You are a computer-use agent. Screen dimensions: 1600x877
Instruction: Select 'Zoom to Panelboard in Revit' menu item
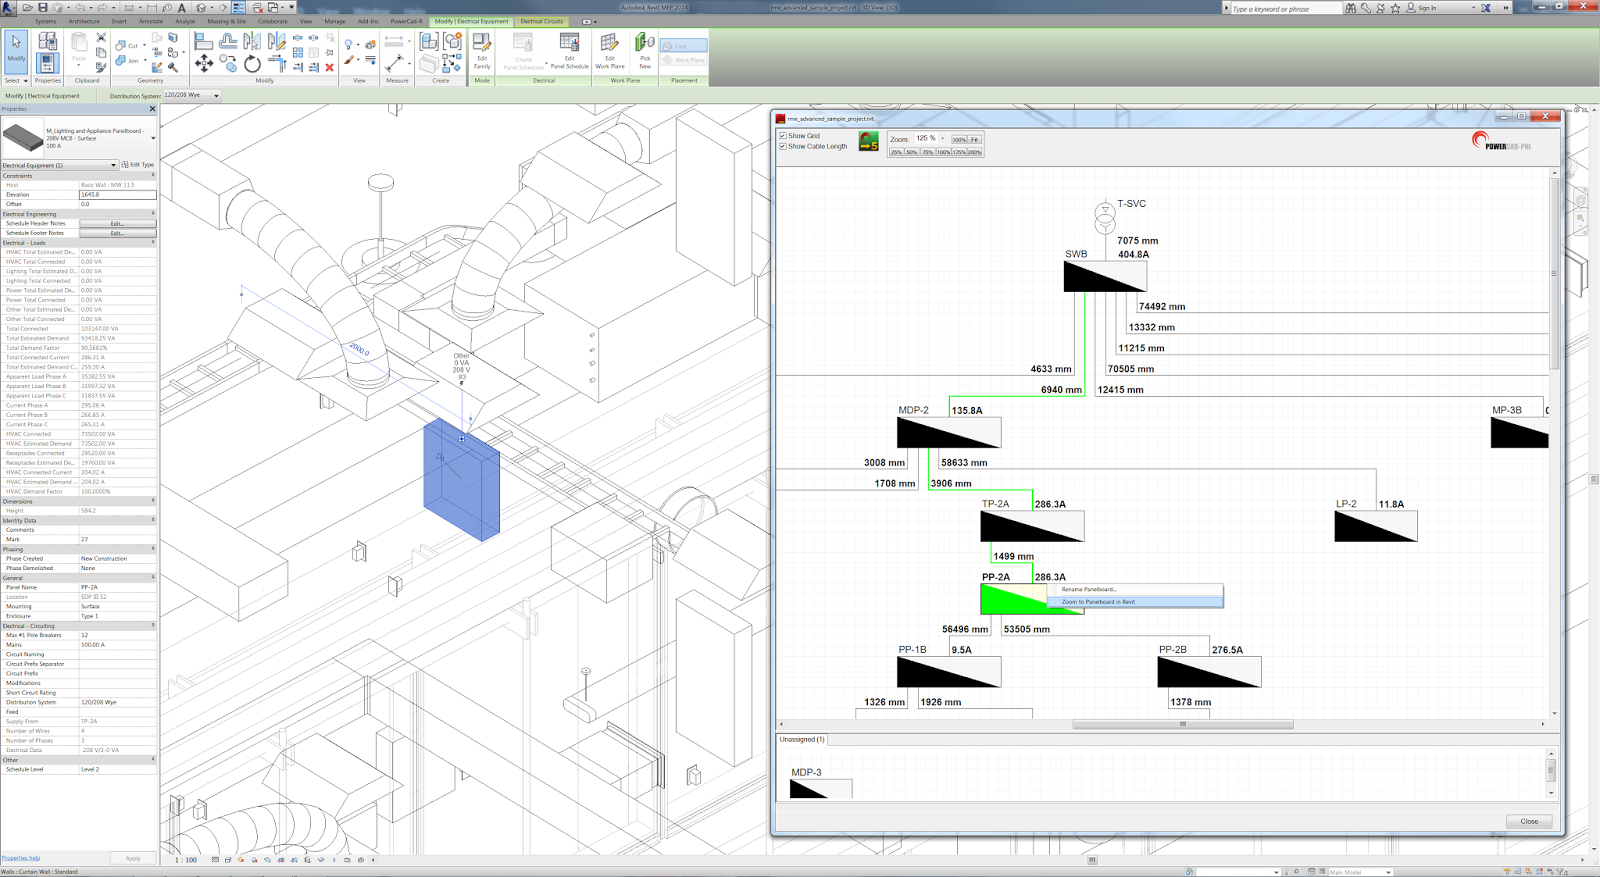click(x=1135, y=602)
